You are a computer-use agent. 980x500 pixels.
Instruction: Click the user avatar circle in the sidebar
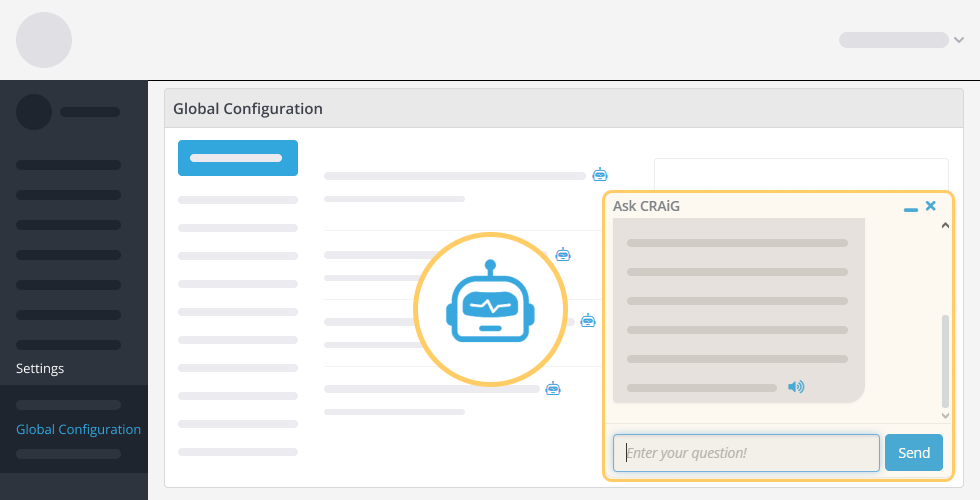pos(34,112)
